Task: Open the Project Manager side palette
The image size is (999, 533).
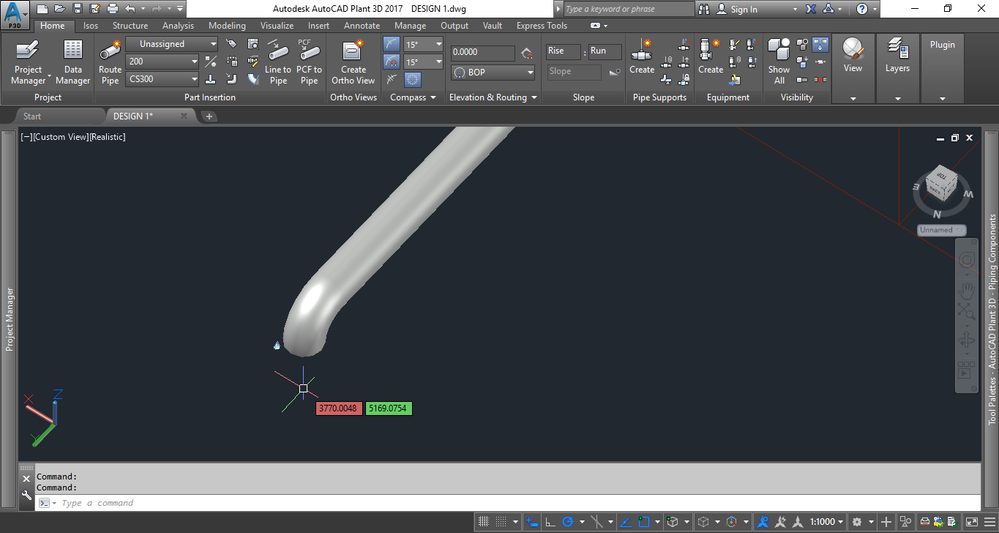Action: pos(9,318)
